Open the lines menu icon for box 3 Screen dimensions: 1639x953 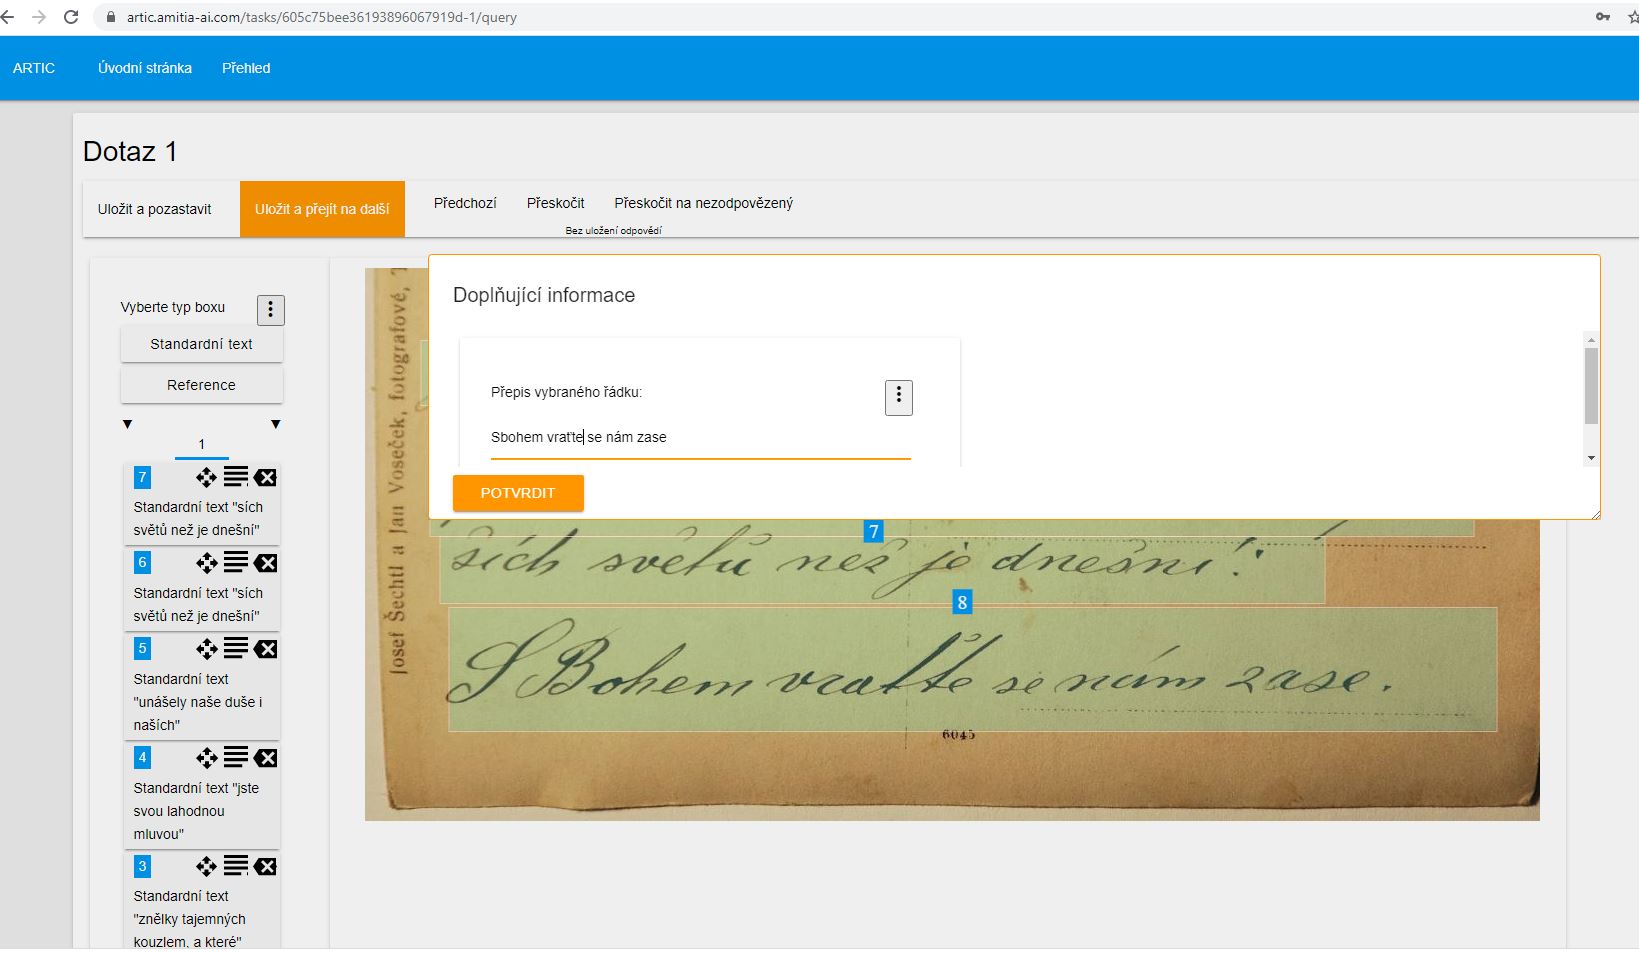pos(236,865)
